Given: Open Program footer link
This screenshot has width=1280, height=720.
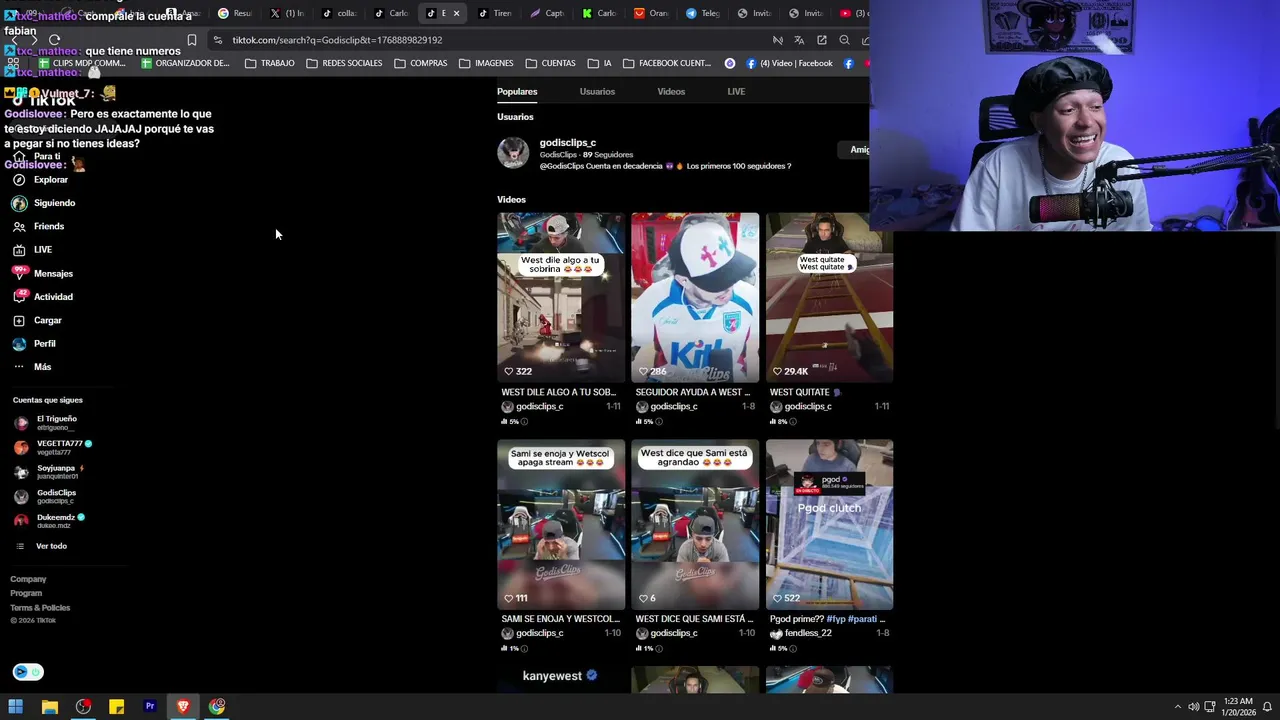Looking at the screenshot, I should coord(26,593).
